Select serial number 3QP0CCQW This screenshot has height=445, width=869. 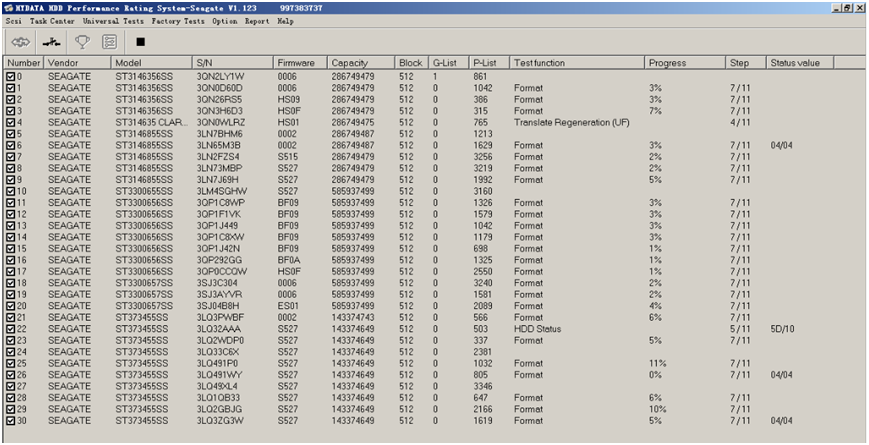222,272
